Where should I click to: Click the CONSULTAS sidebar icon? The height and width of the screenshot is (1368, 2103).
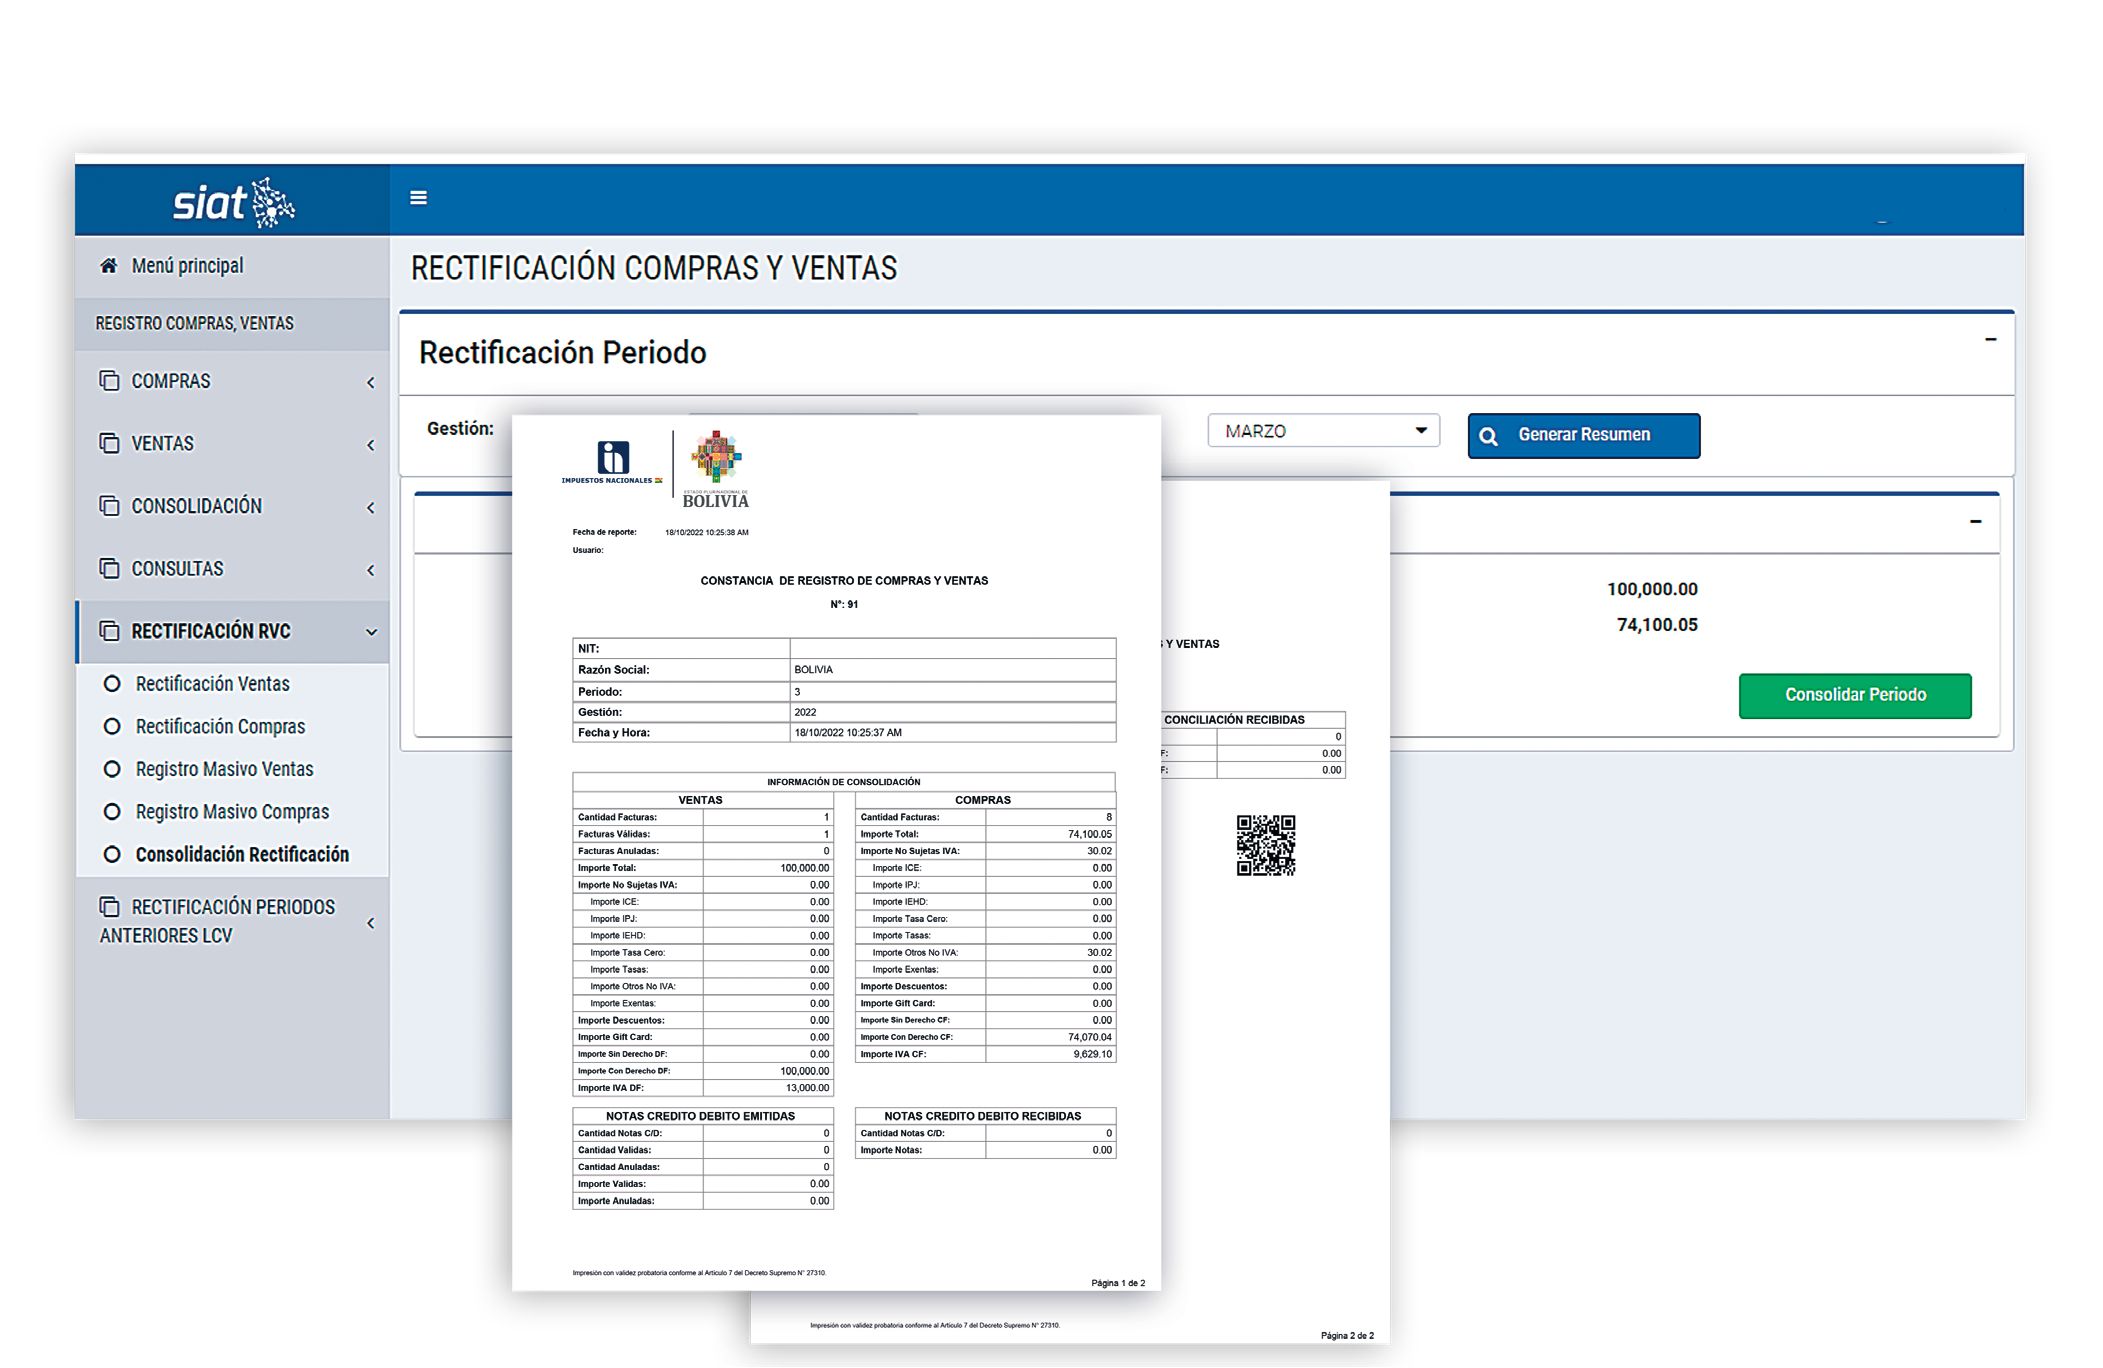(109, 568)
